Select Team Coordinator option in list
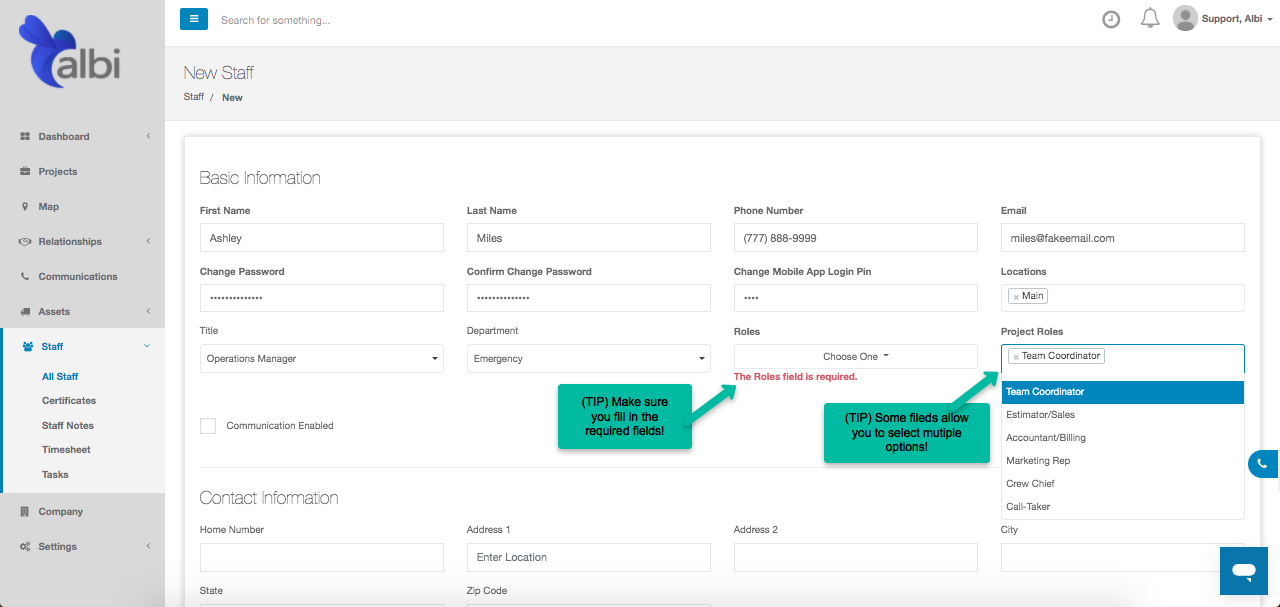The width and height of the screenshot is (1280, 607). [1123, 392]
